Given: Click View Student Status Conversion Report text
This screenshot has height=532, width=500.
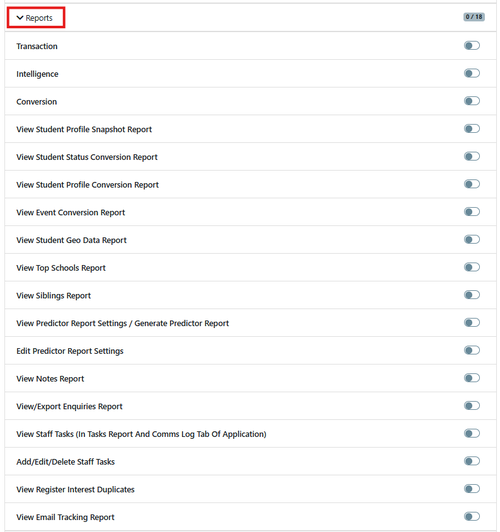Looking at the screenshot, I should tap(87, 157).
